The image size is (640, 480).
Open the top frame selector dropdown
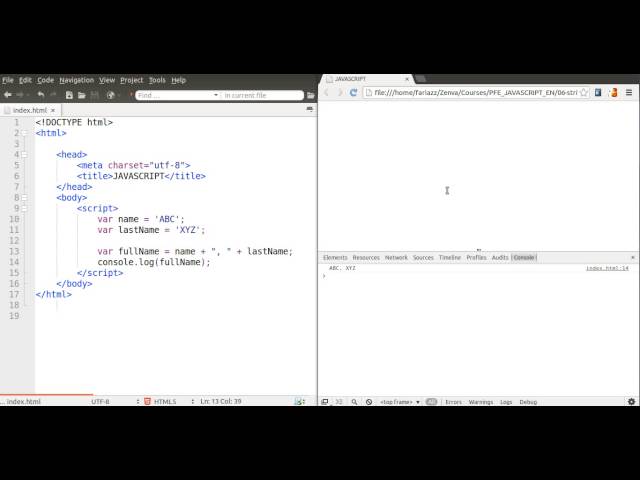[x=400, y=402]
